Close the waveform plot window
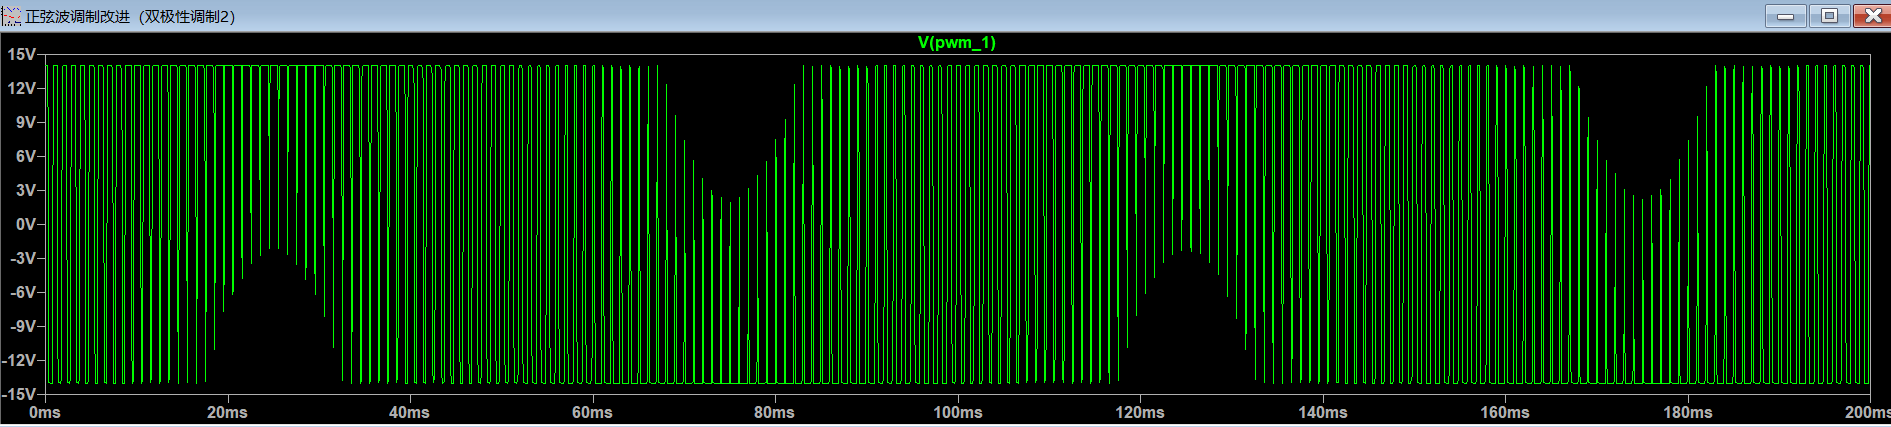 pyautogui.click(x=1871, y=16)
